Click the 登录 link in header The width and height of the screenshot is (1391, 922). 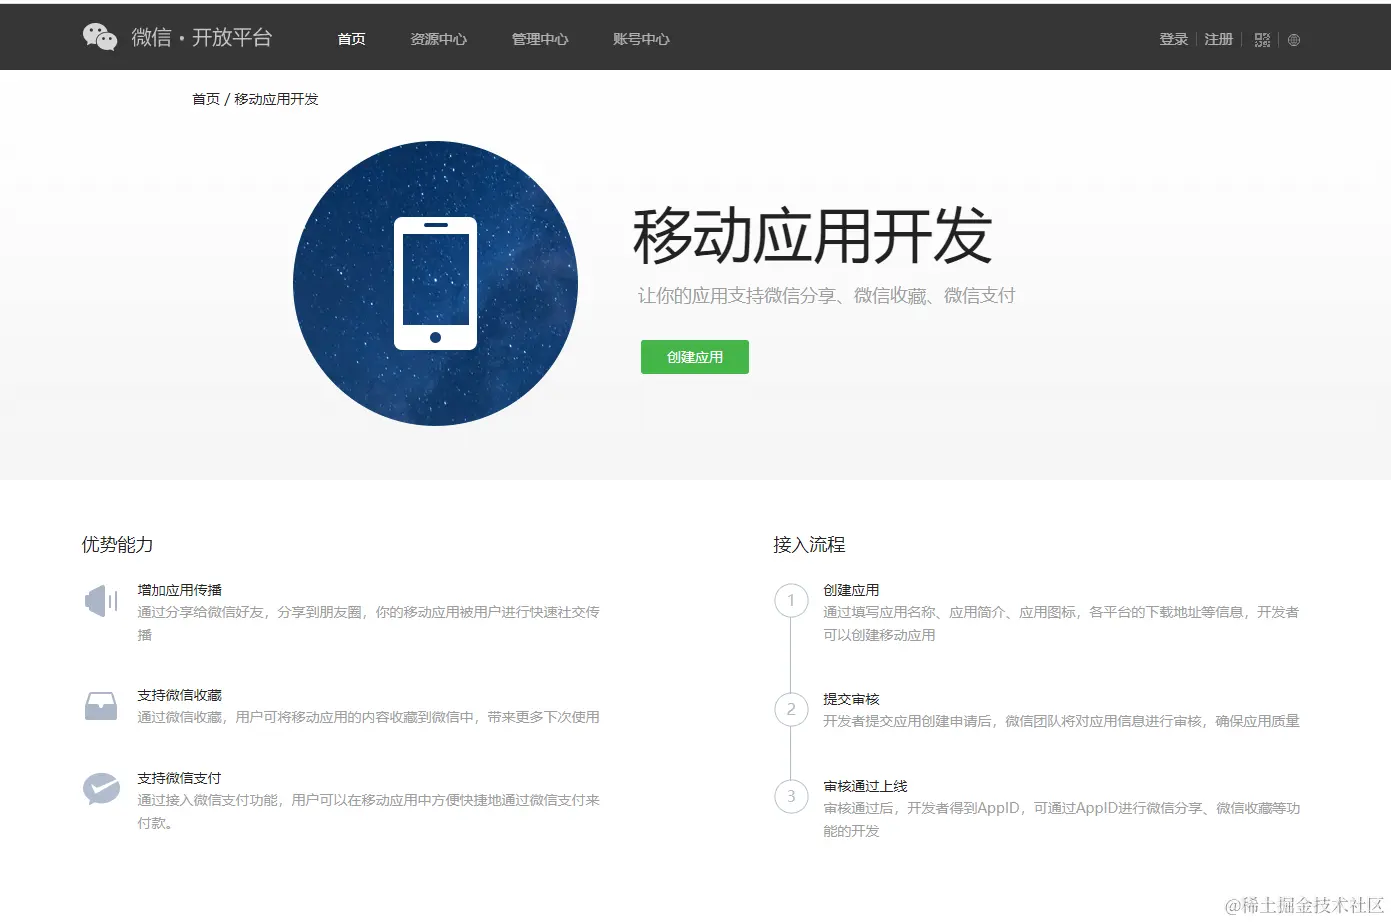pyautogui.click(x=1173, y=39)
